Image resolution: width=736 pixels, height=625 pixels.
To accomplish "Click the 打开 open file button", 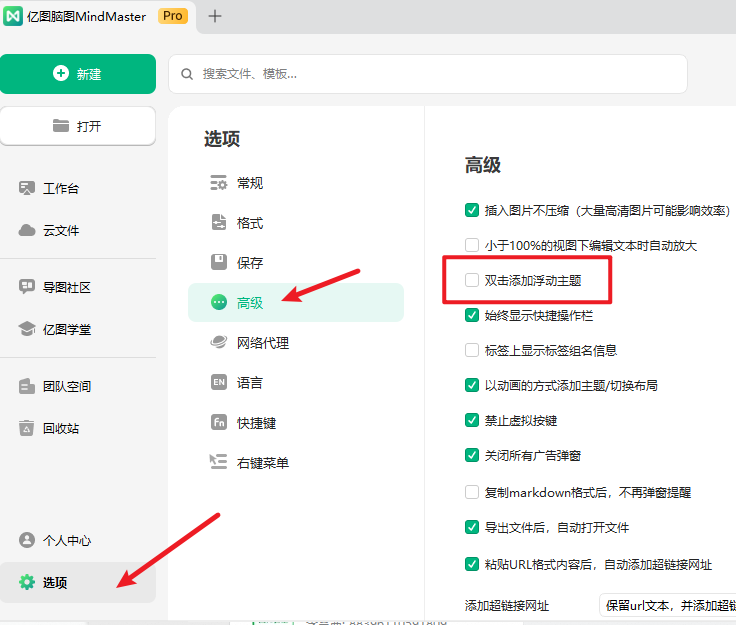I will (78, 126).
